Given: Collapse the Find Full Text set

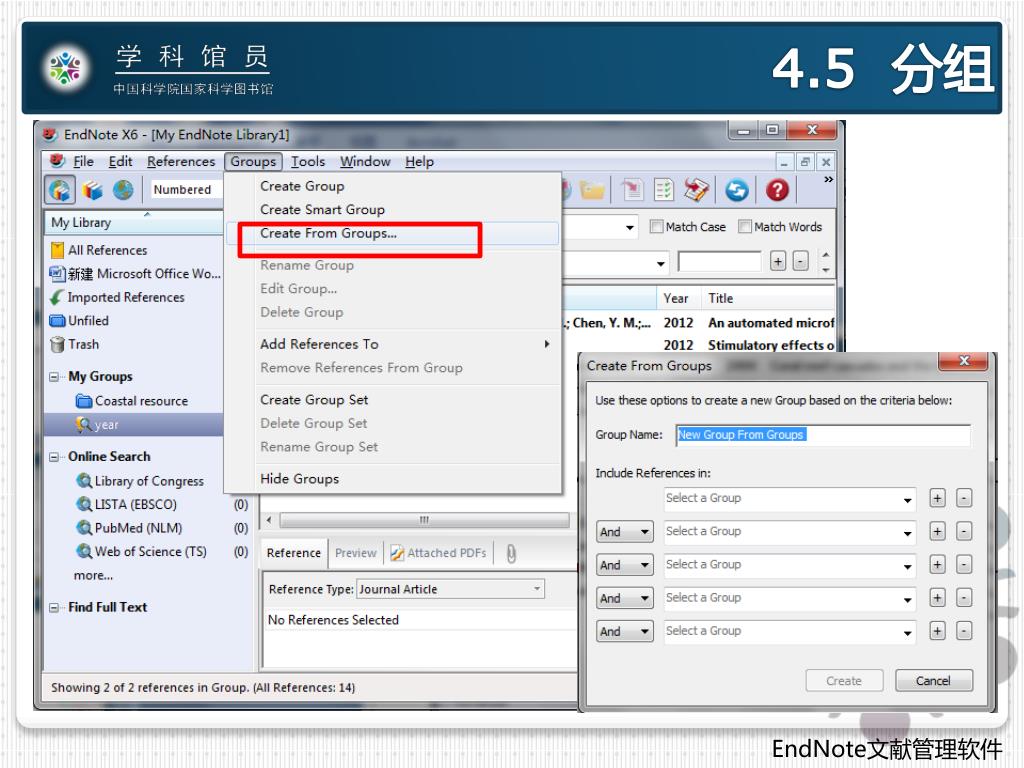Looking at the screenshot, I should tap(54, 607).
